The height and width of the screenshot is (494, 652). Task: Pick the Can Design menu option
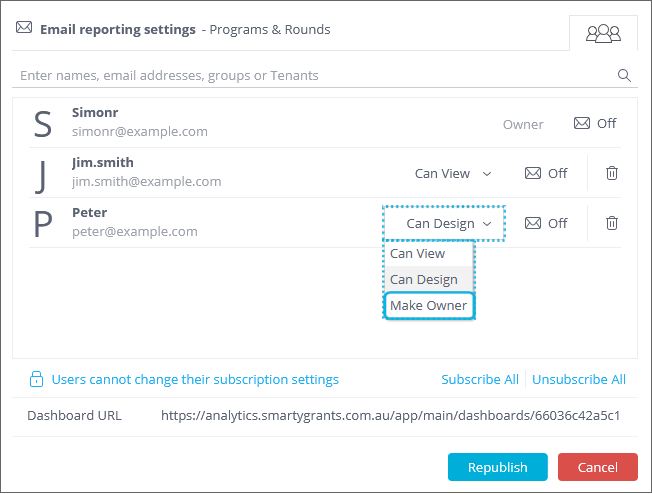pyautogui.click(x=424, y=280)
